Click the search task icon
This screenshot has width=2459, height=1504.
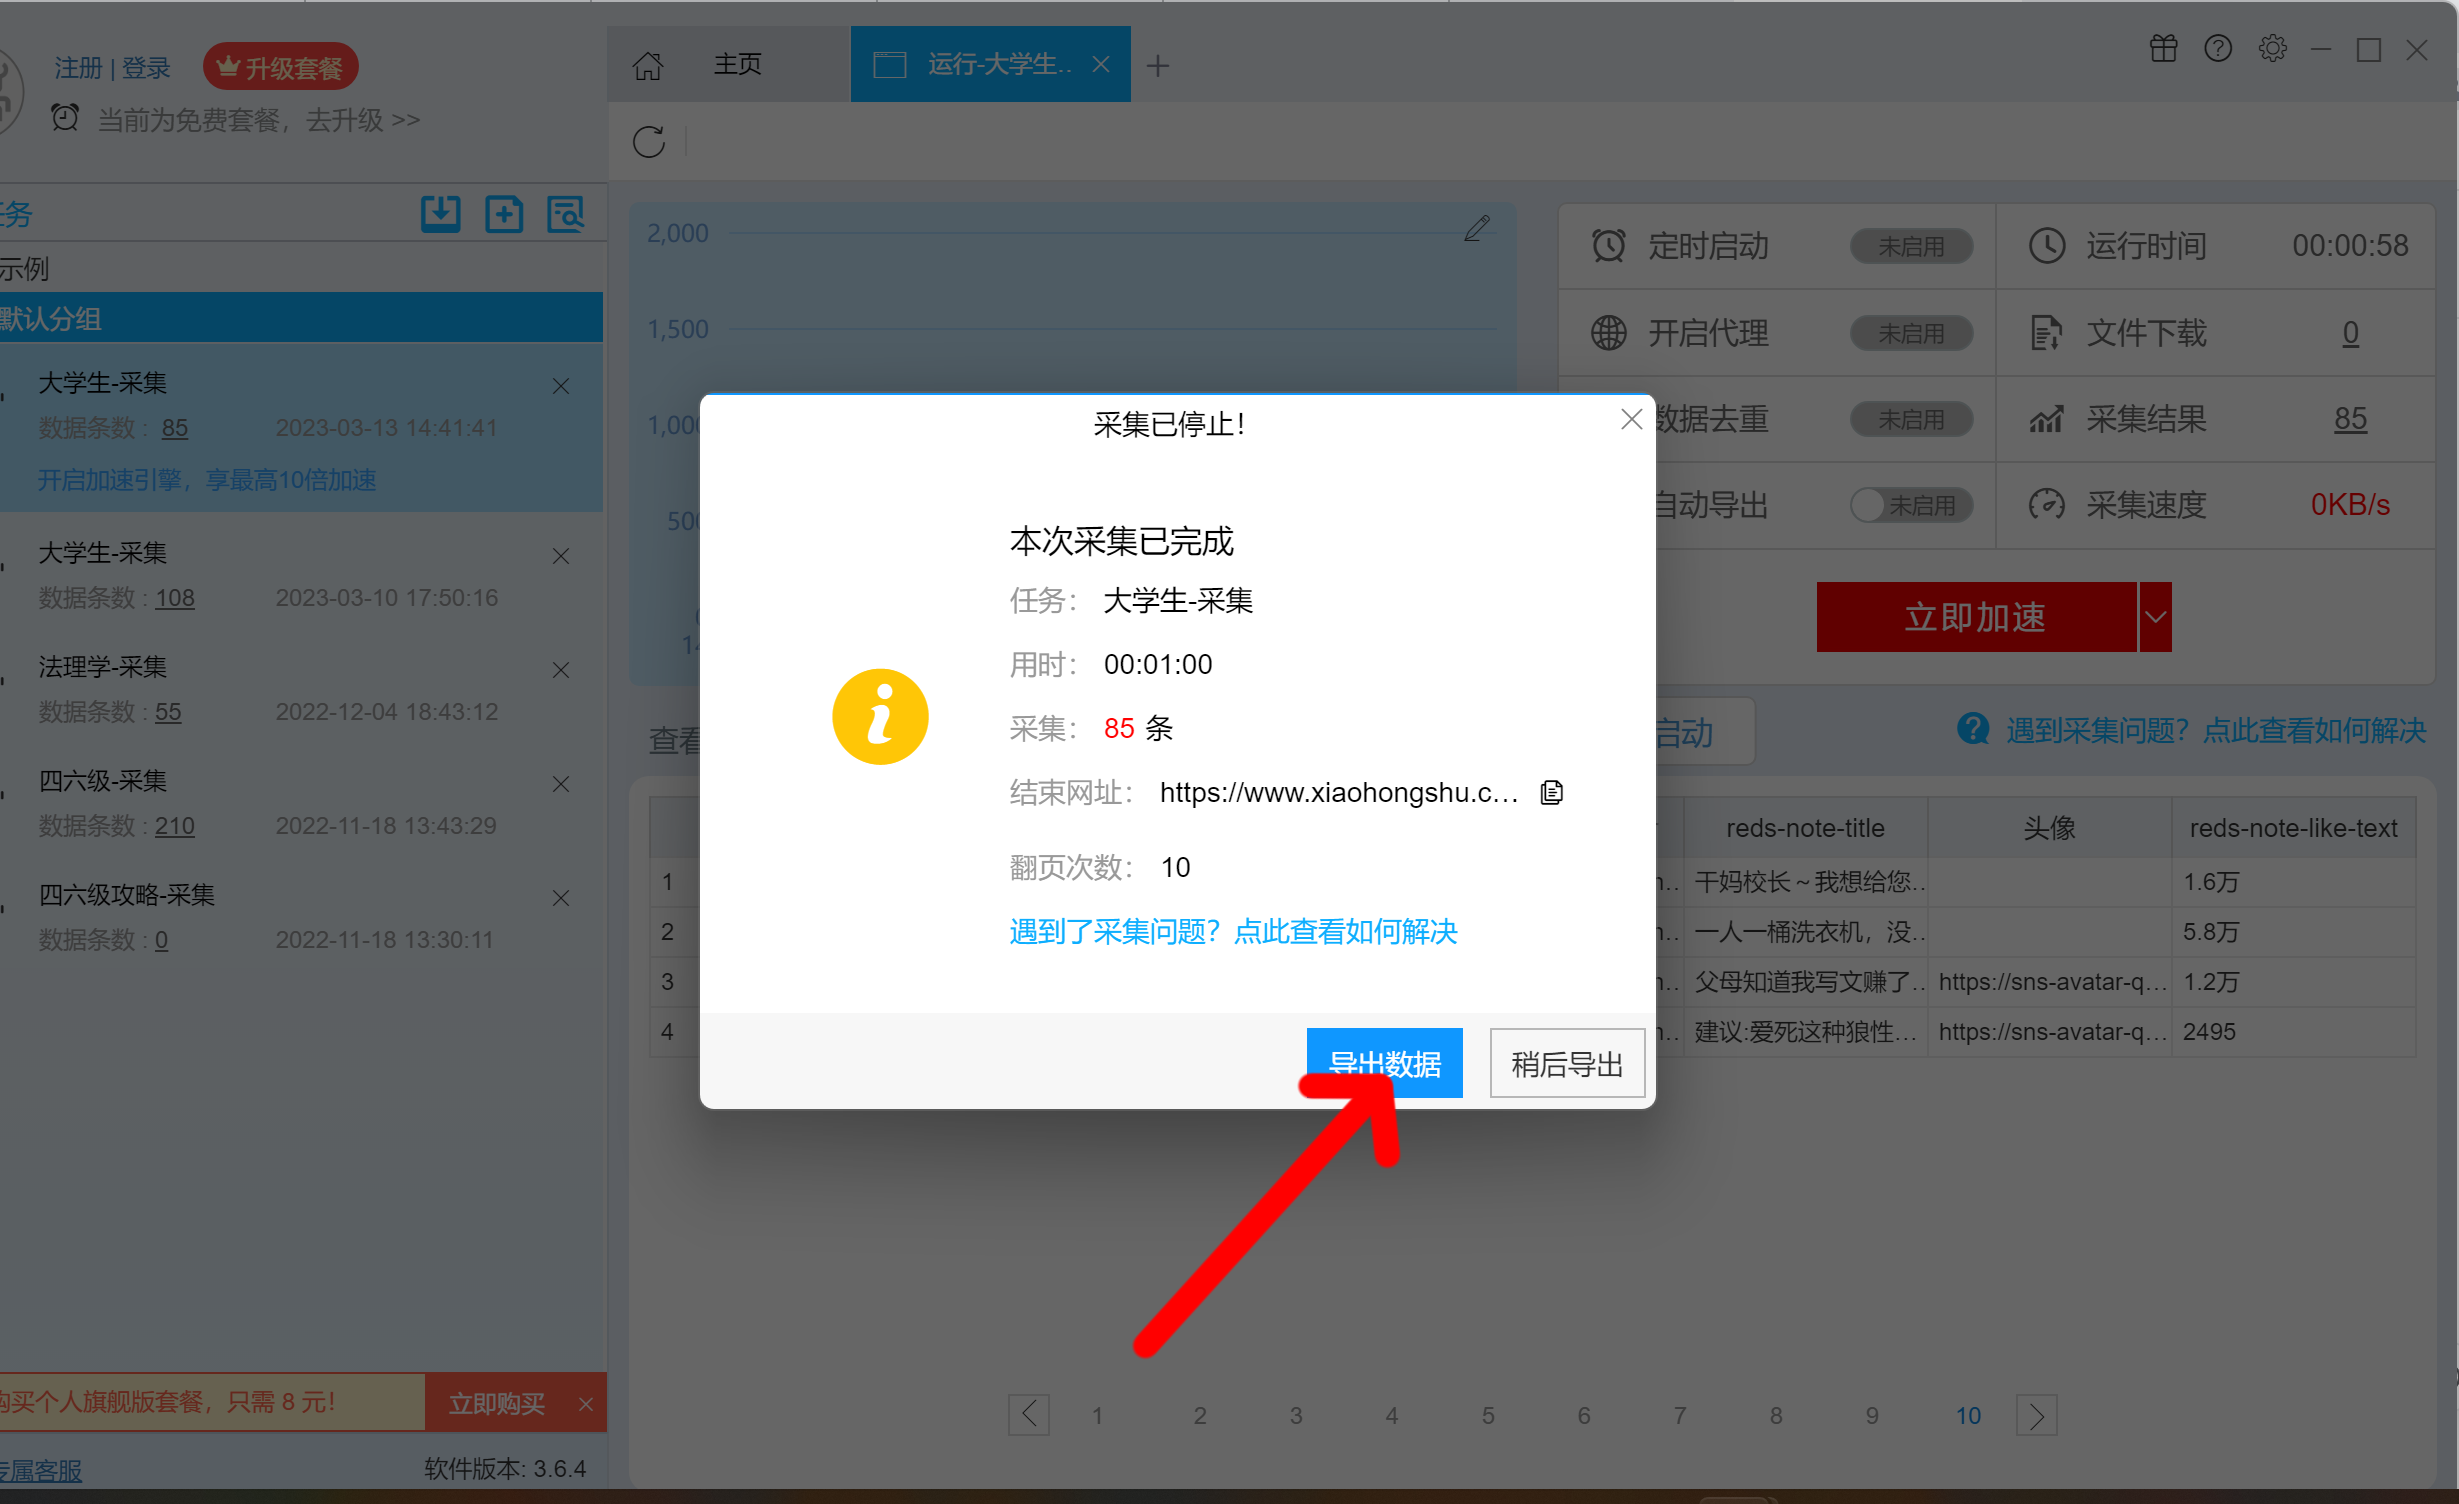(x=566, y=214)
